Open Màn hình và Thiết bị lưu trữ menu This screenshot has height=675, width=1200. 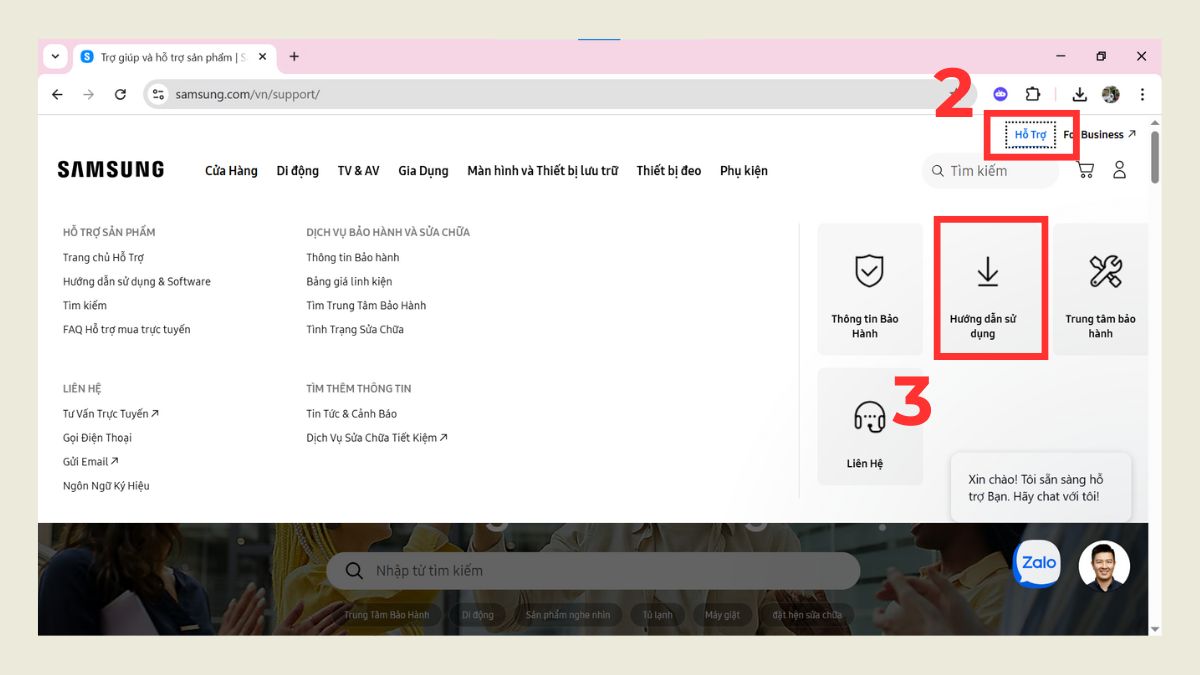pos(543,171)
